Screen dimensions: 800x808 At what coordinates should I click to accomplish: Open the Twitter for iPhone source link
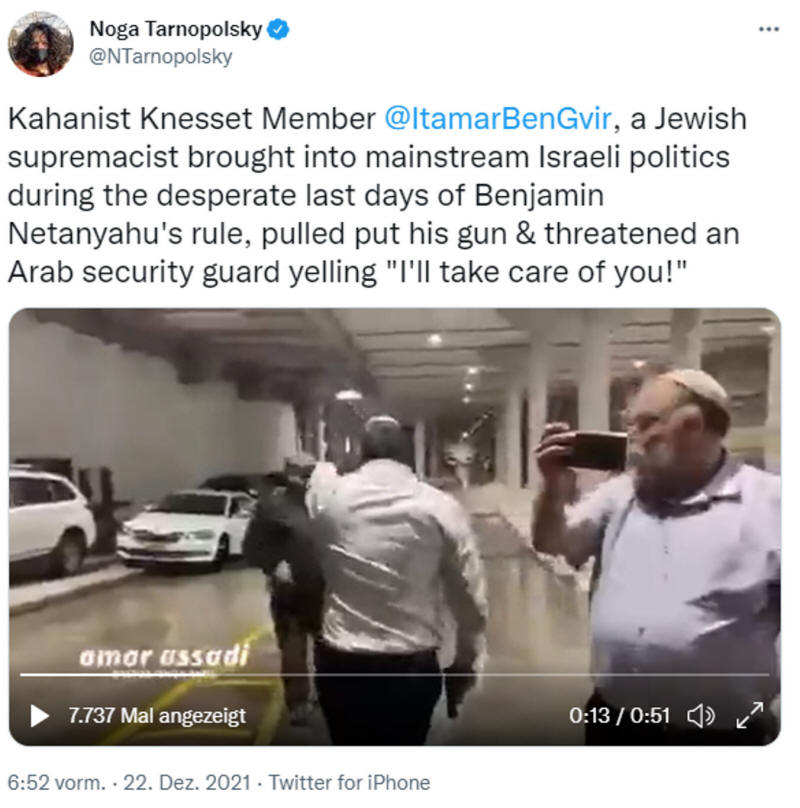point(349,782)
